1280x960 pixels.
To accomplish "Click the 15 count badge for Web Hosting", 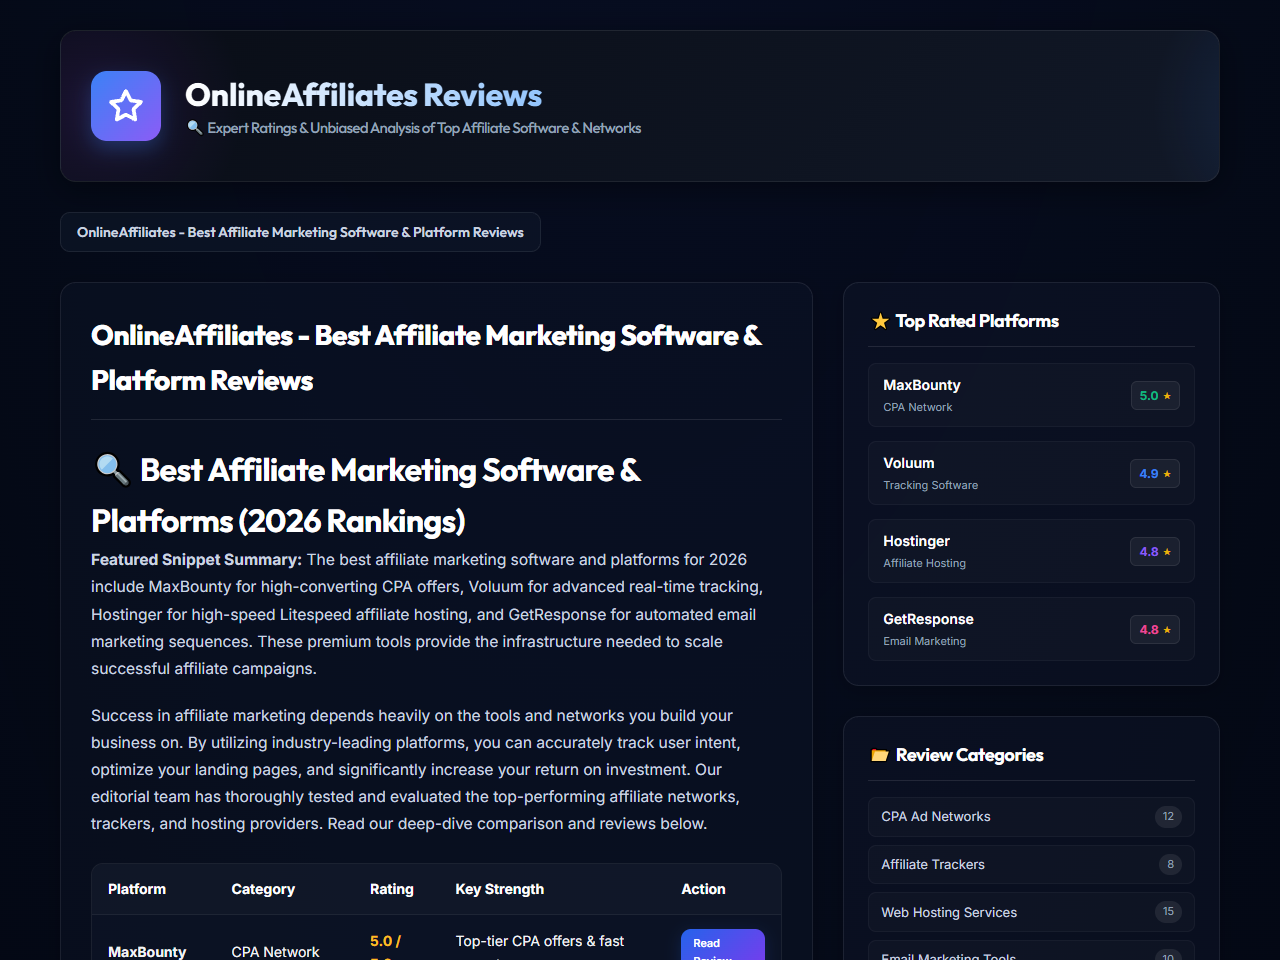I will [x=1168, y=911].
